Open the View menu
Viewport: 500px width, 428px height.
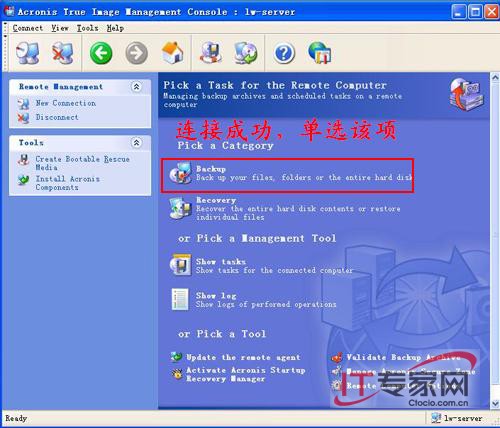pos(60,28)
